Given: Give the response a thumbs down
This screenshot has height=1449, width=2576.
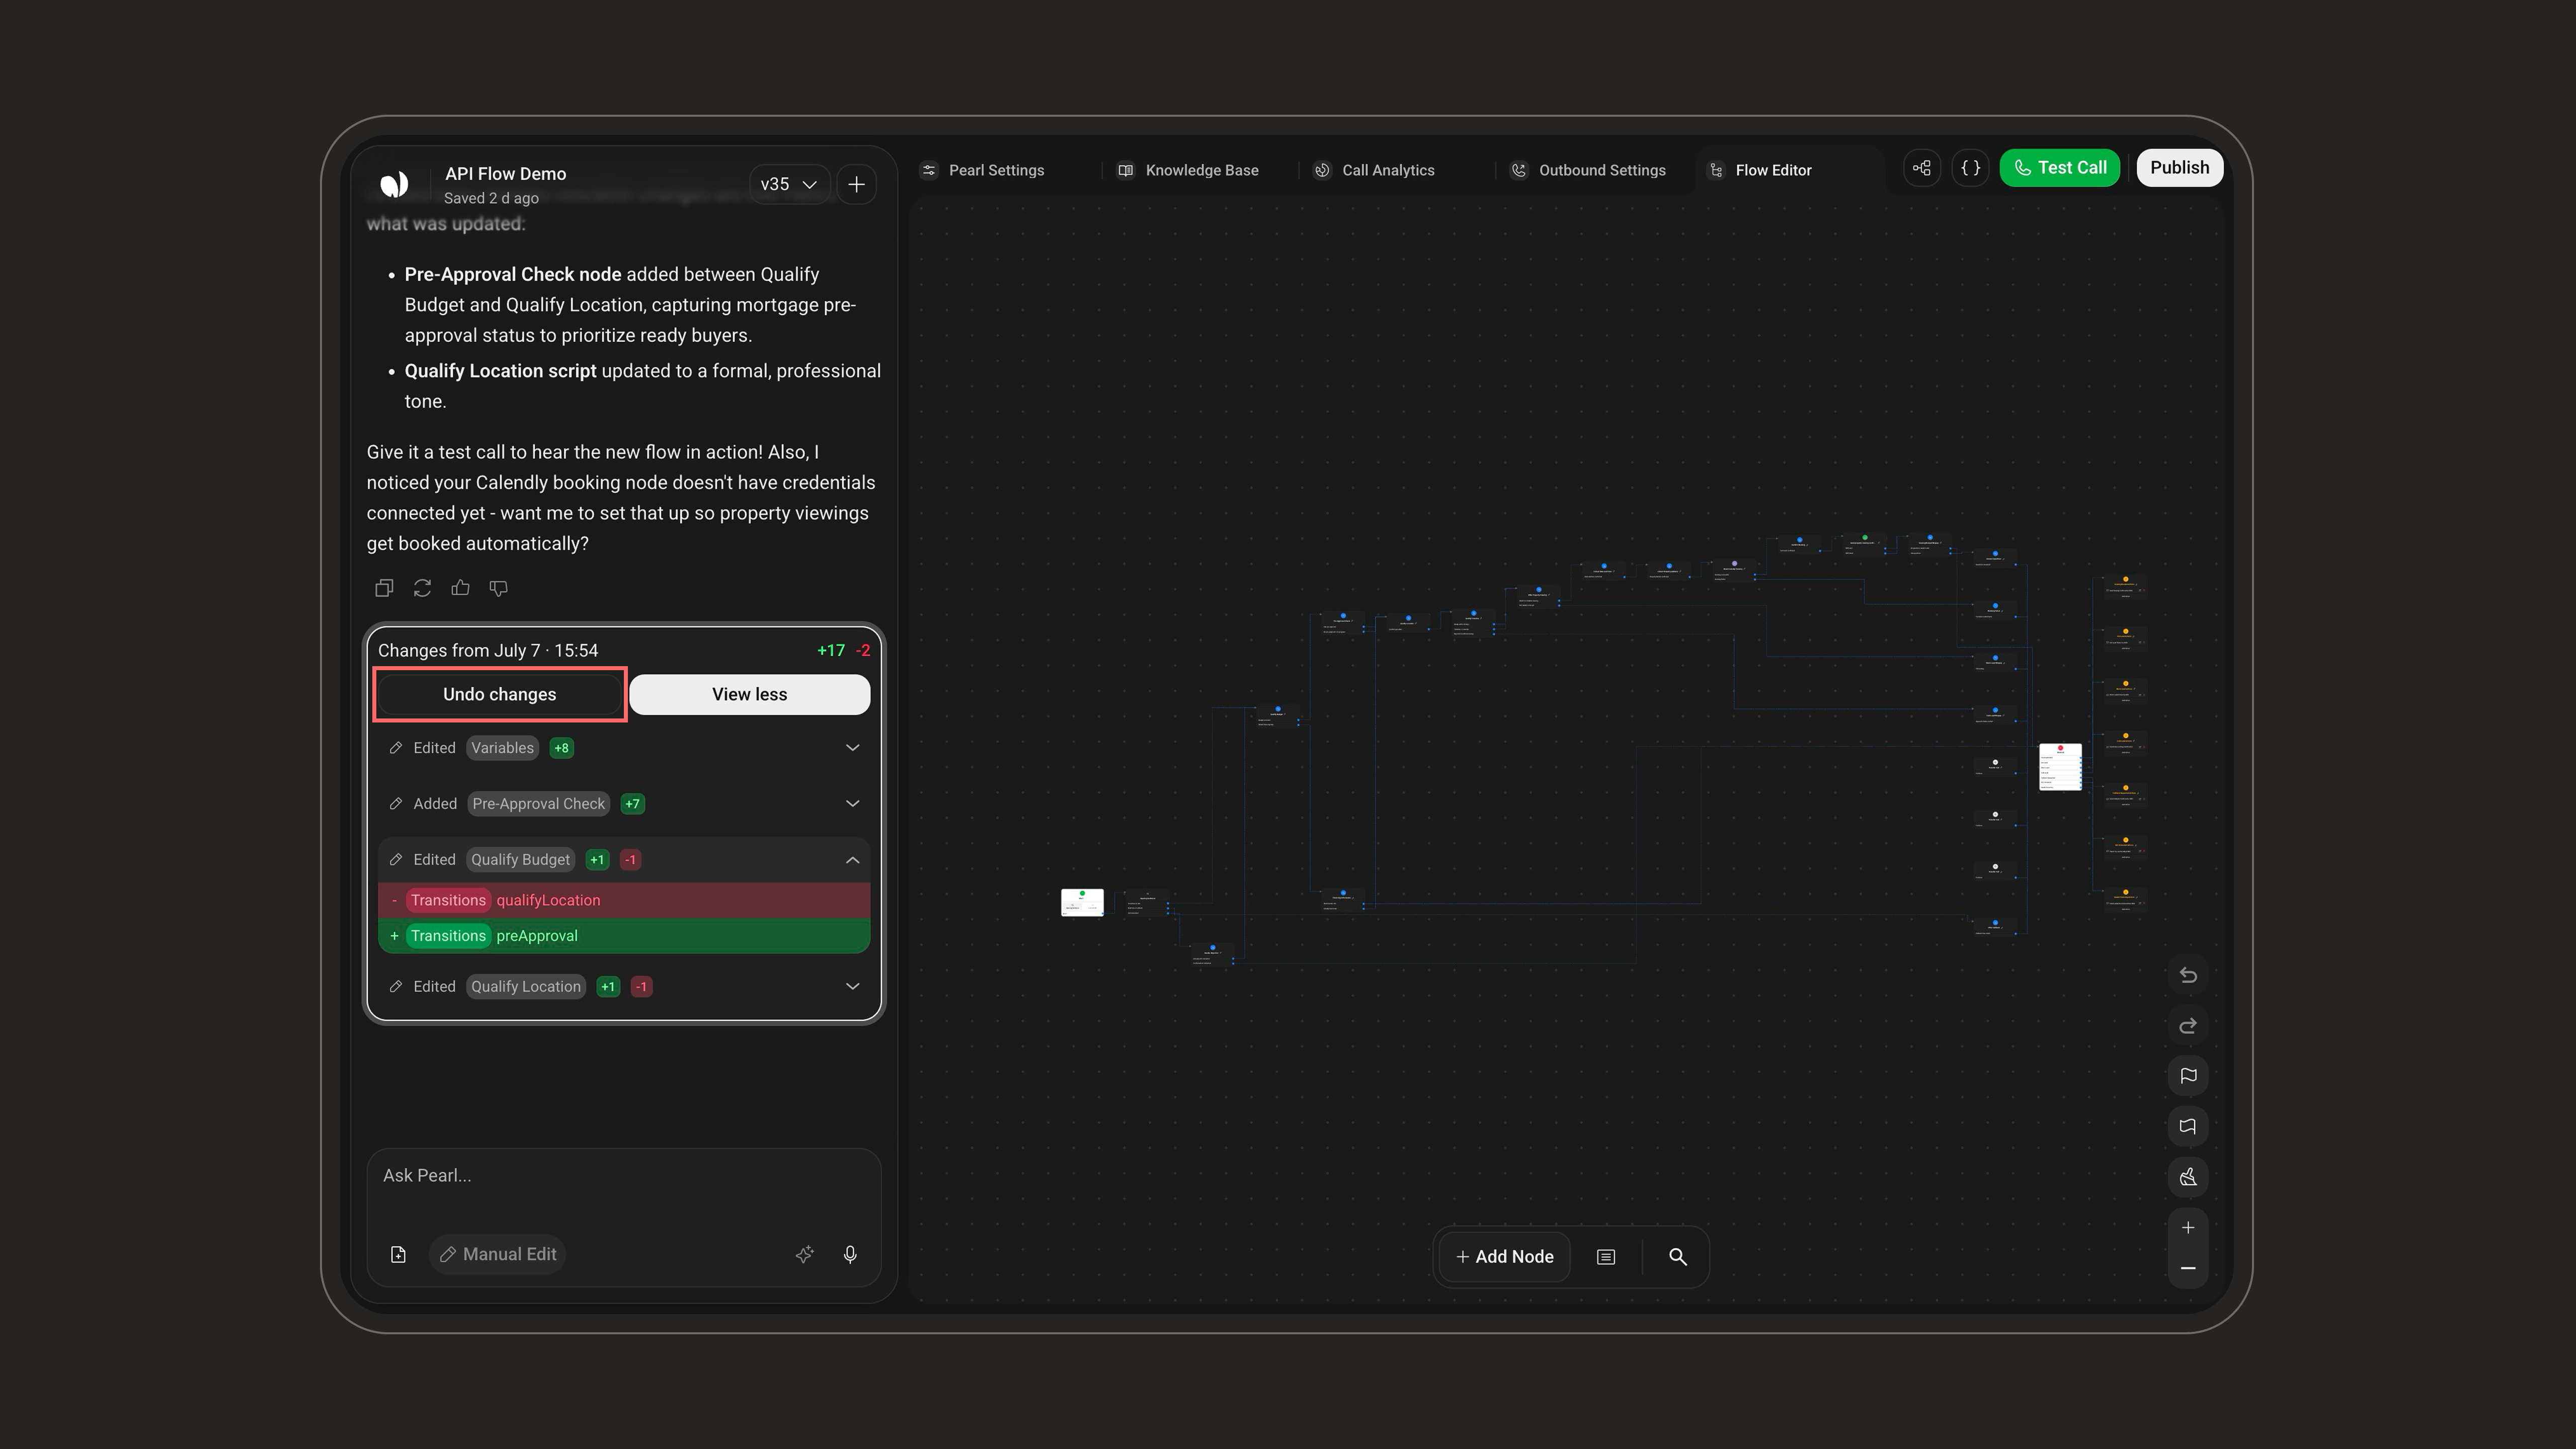Looking at the screenshot, I should (x=498, y=588).
